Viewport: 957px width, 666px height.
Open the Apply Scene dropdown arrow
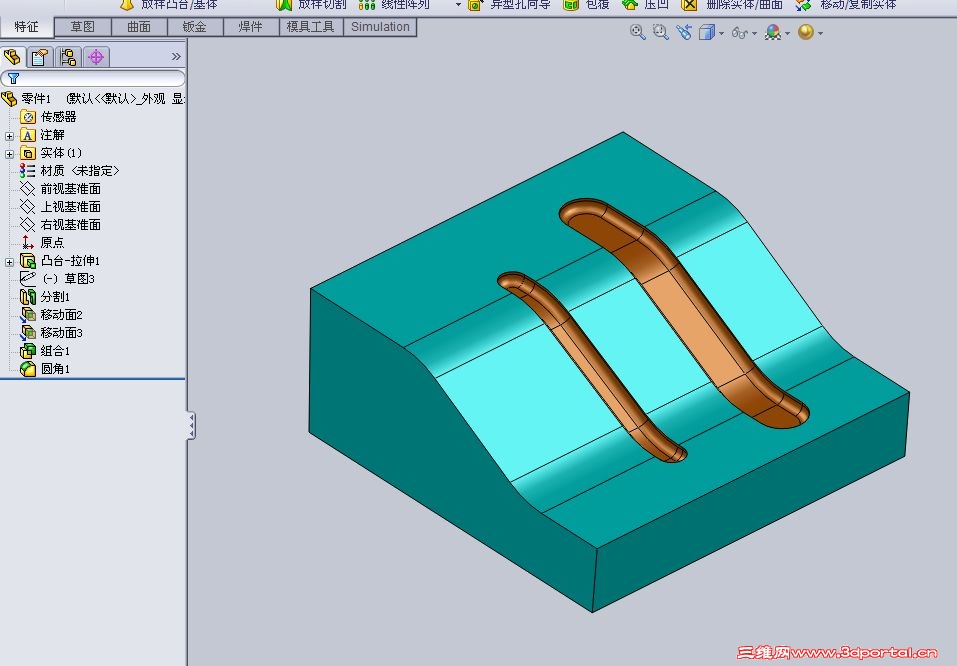820,33
